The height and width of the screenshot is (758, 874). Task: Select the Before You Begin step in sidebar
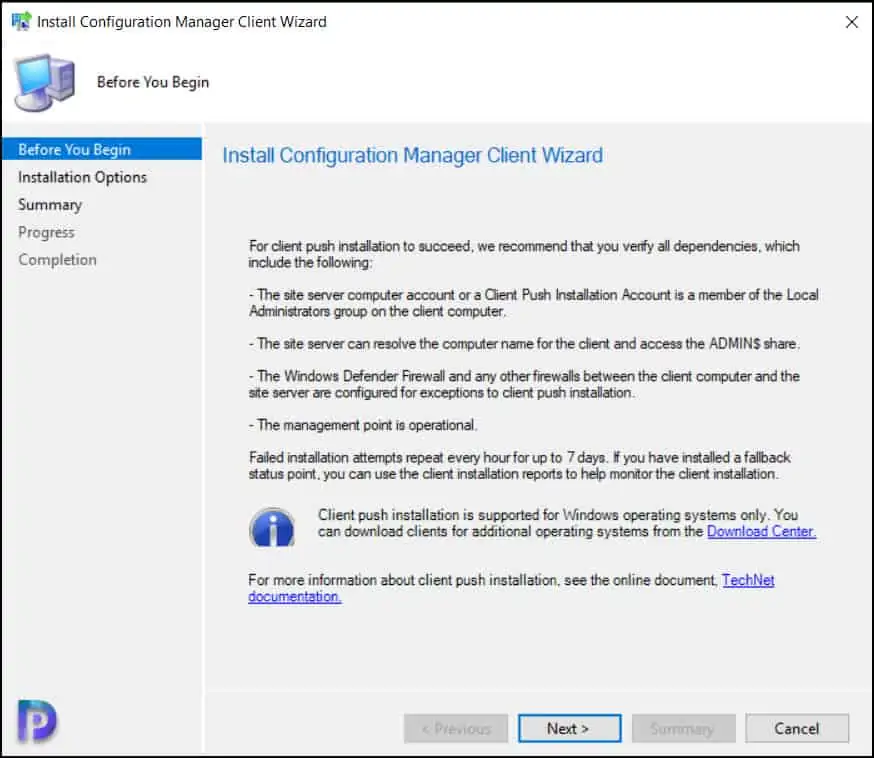click(74, 150)
